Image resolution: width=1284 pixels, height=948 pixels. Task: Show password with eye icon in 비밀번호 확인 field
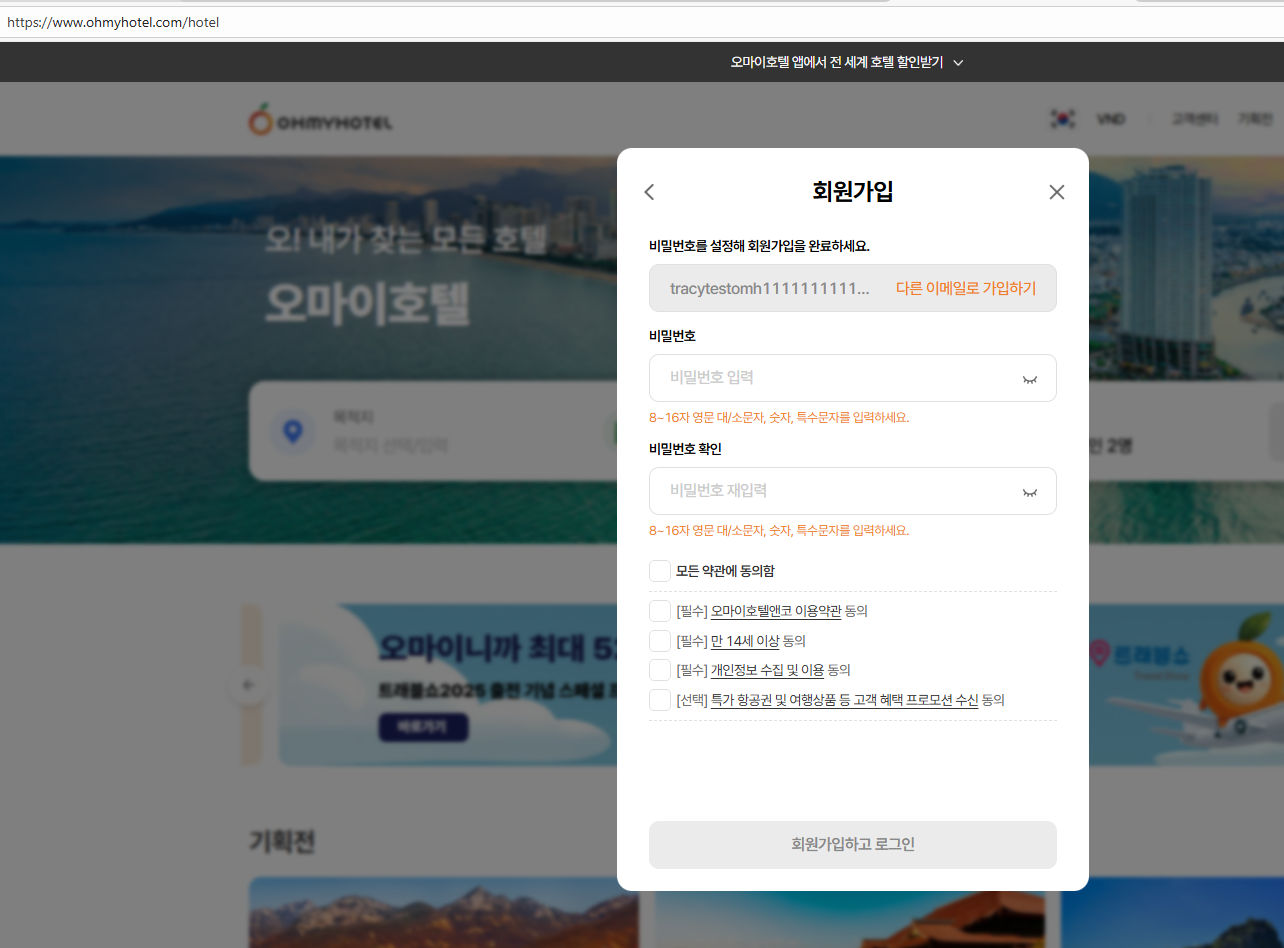[1029, 492]
